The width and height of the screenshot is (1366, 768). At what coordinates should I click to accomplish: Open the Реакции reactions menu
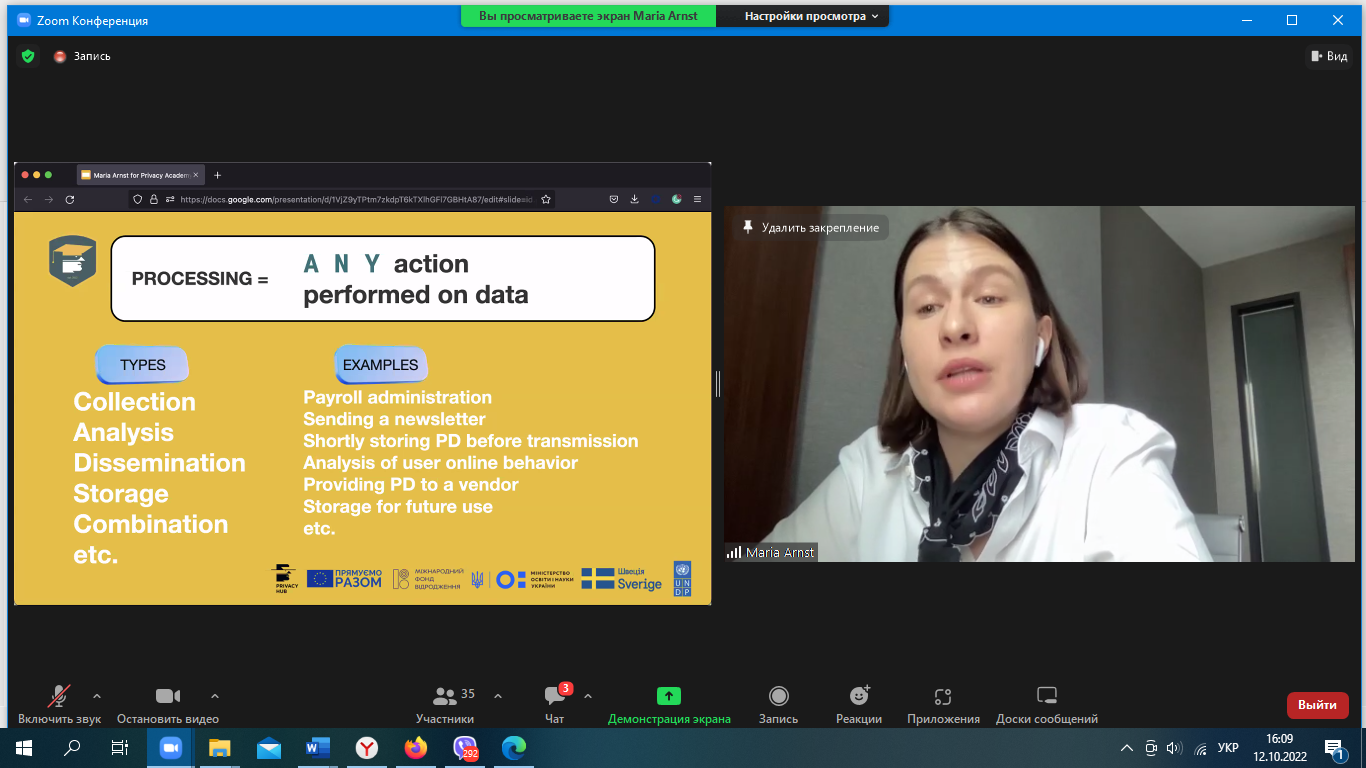click(859, 696)
